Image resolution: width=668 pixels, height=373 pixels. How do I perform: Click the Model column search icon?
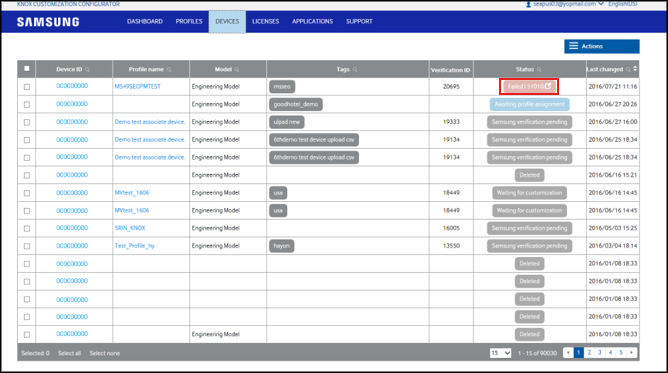(x=237, y=69)
